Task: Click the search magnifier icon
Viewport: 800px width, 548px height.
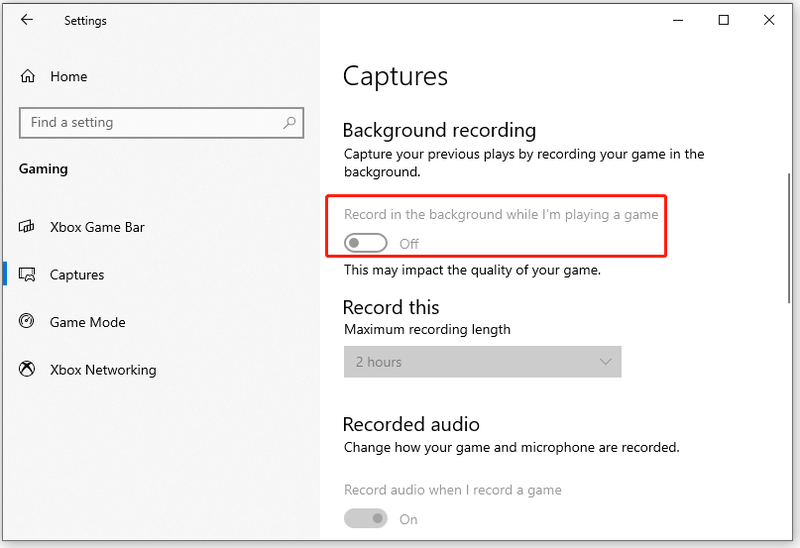Action: (x=289, y=122)
